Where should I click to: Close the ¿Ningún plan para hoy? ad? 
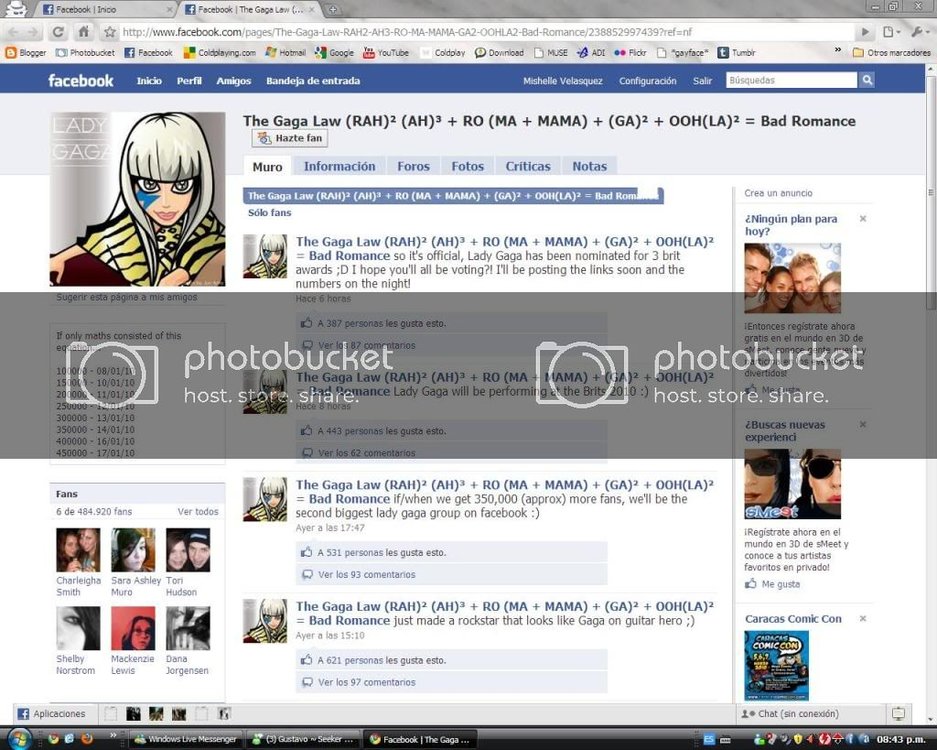[863, 219]
